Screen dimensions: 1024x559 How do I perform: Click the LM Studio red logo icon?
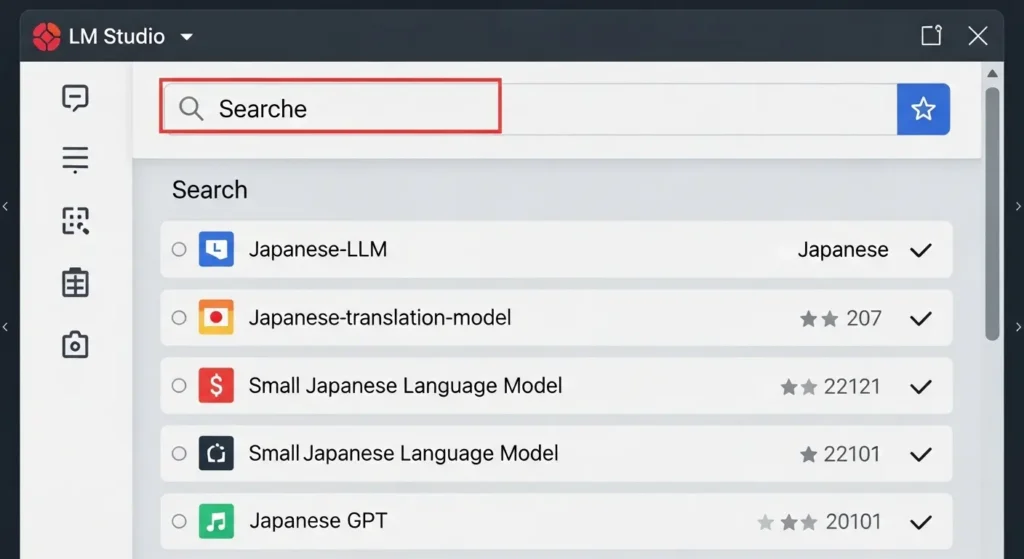pos(46,37)
